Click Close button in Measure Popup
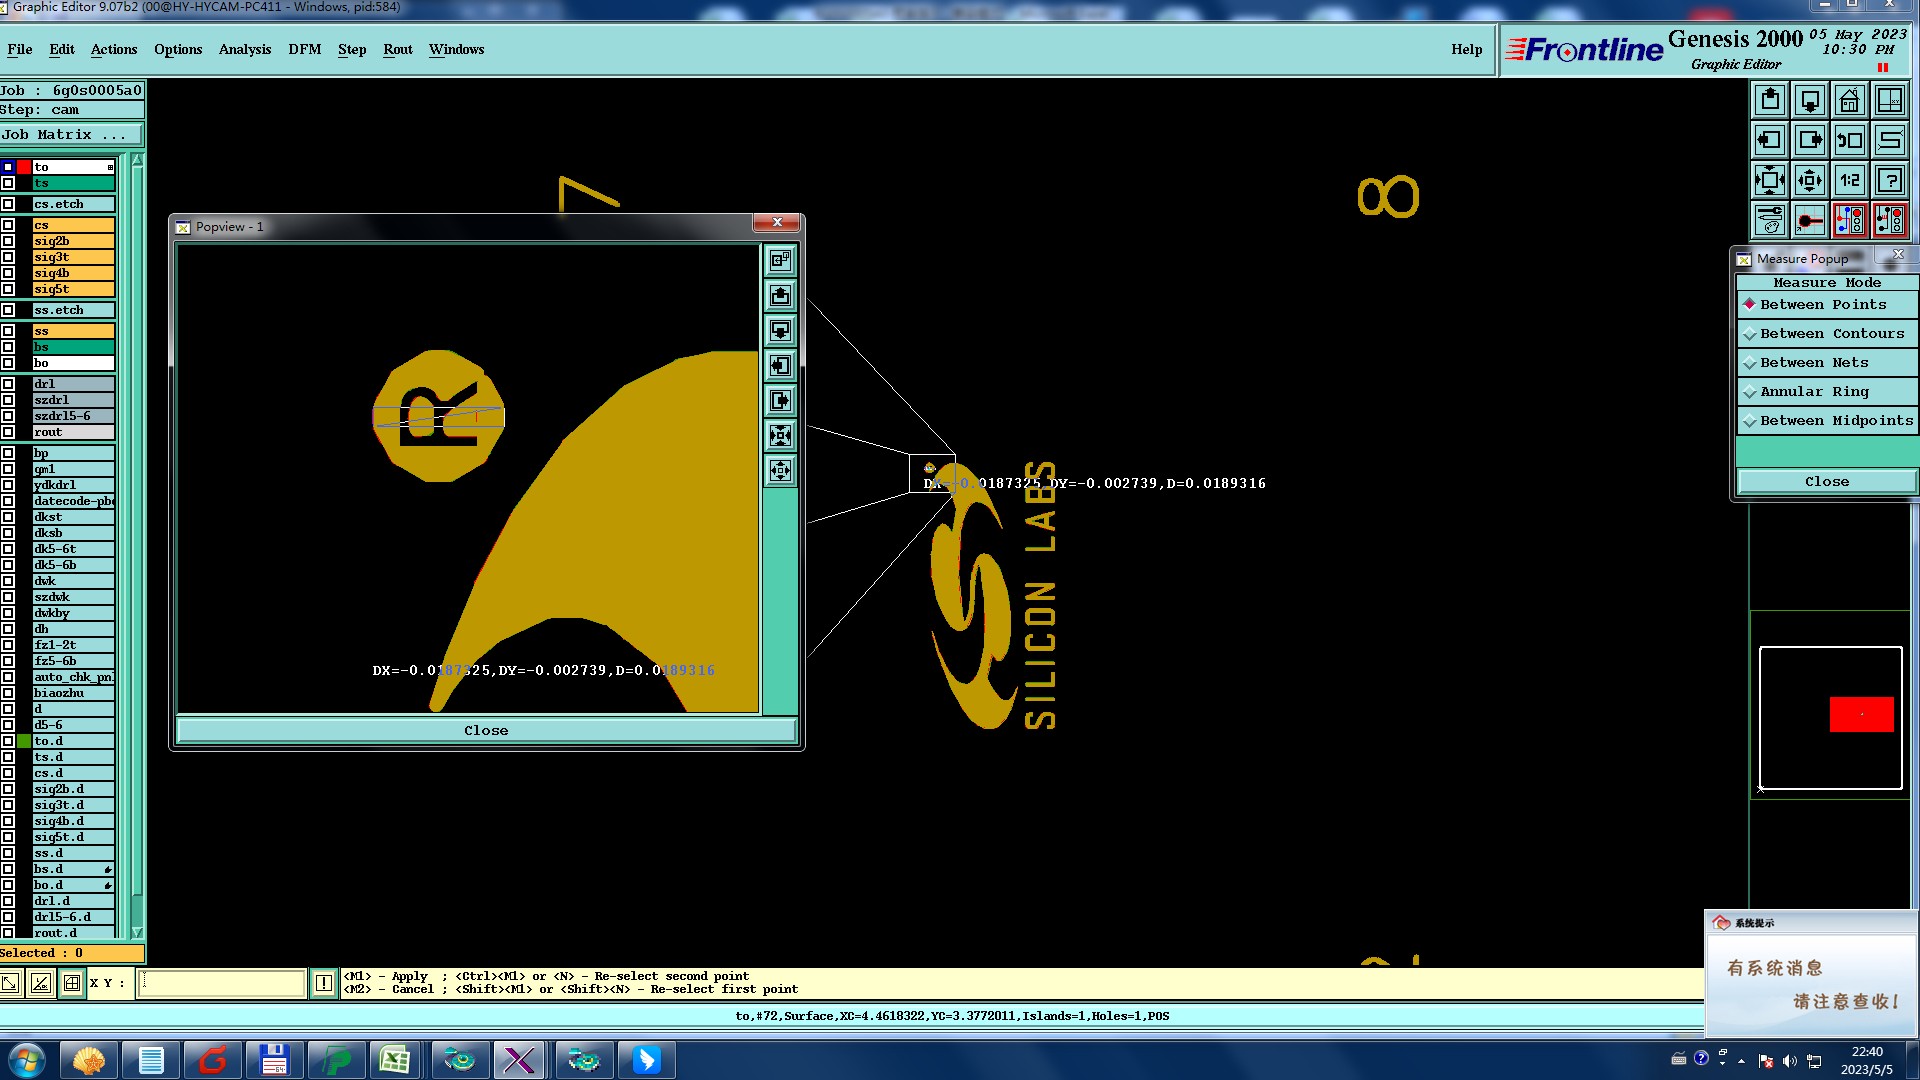The height and width of the screenshot is (1080, 1920). pyautogui.click(x=1827, y=481)
